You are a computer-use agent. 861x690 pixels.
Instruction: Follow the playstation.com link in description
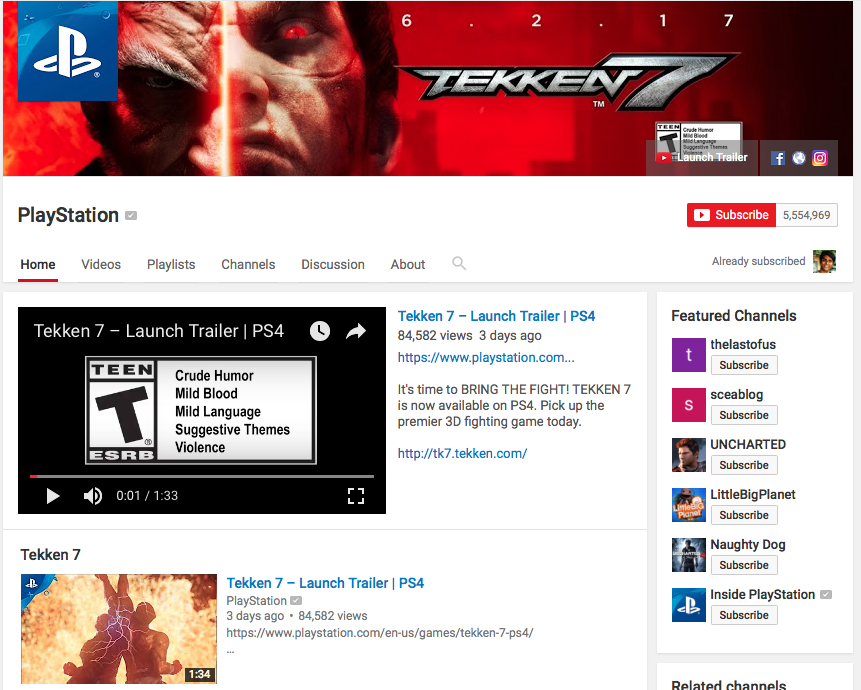[x=486, y=357]
